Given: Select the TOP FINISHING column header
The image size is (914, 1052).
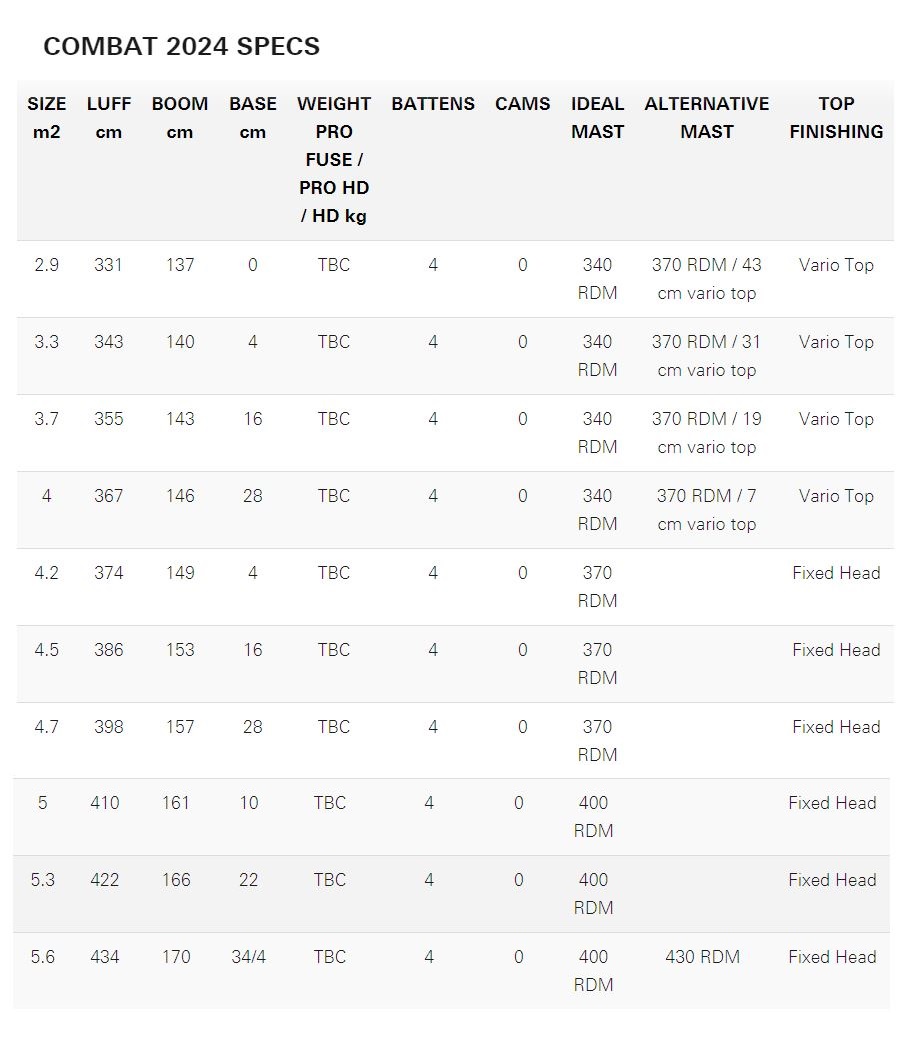Looking at the screenshot, I should click(836, 118).
